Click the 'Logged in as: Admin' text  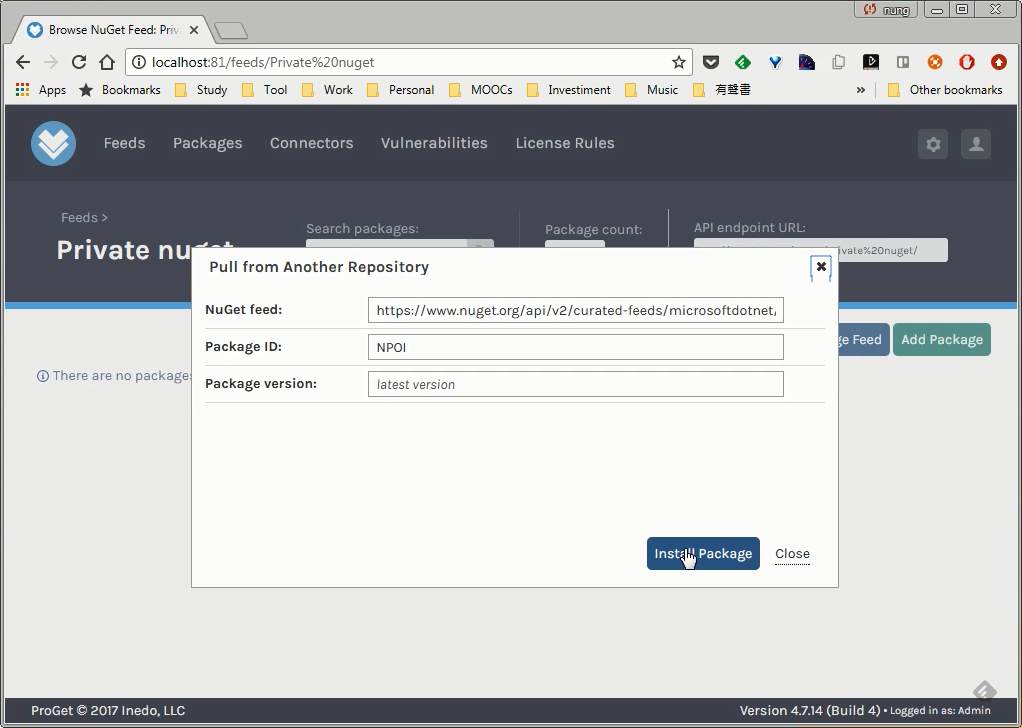(x=940, y=711)
